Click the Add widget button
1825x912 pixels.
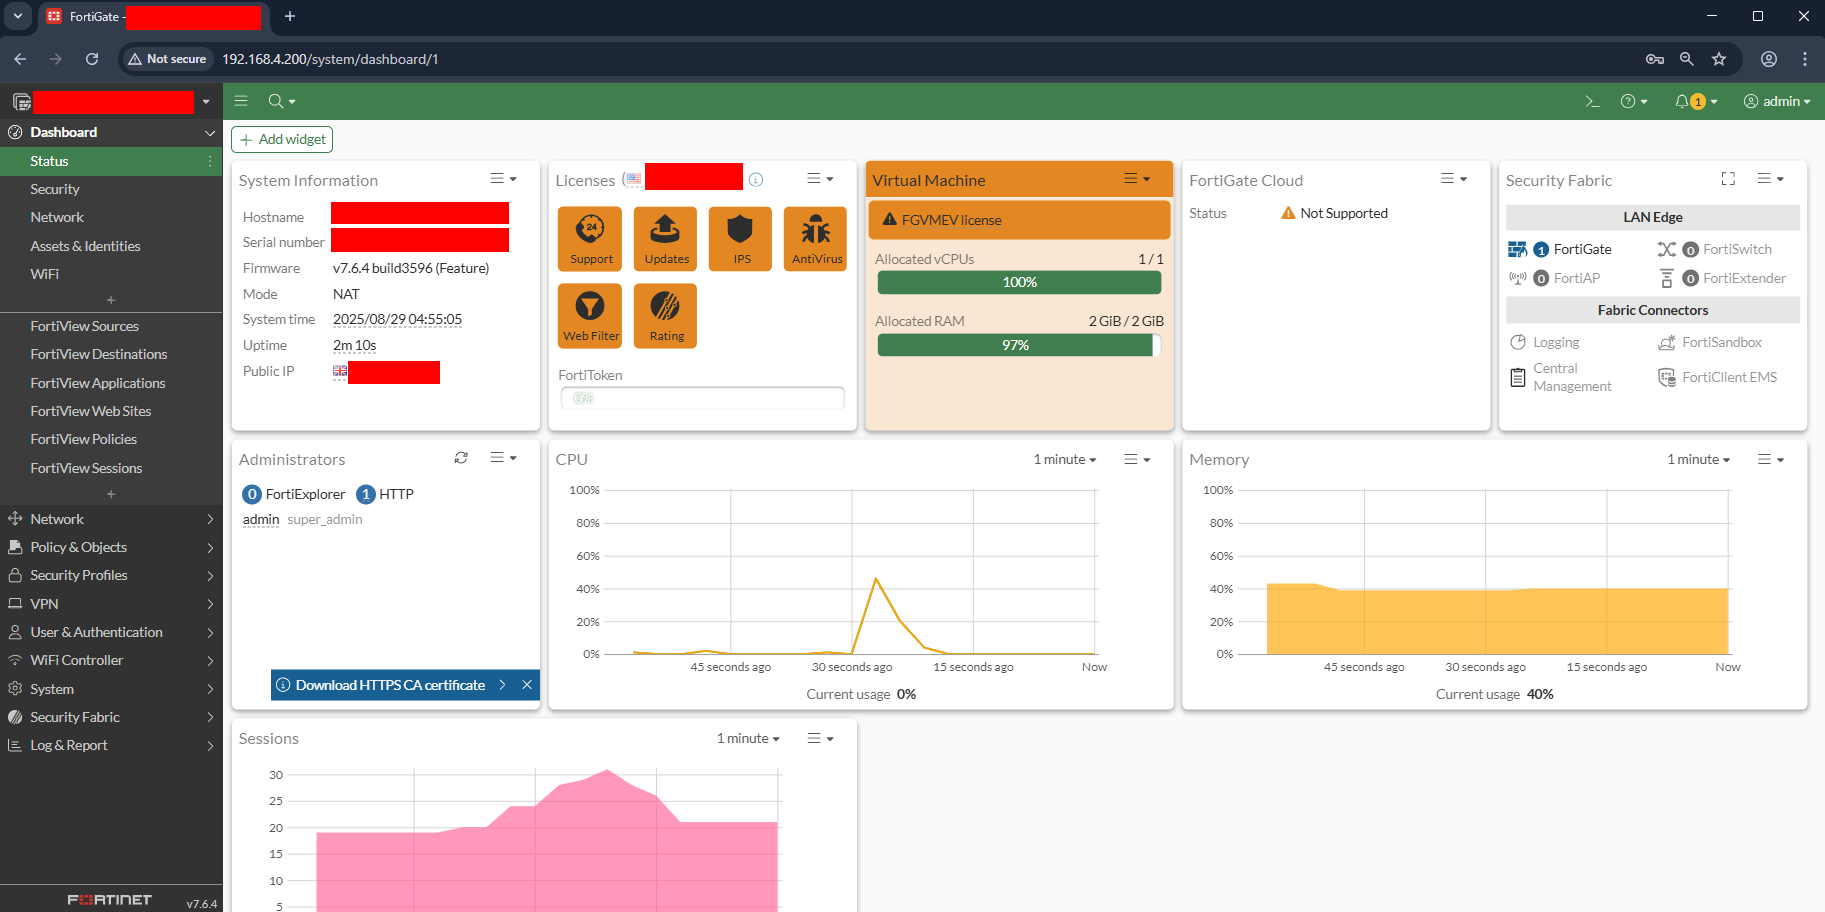click(x=282, y=139)
